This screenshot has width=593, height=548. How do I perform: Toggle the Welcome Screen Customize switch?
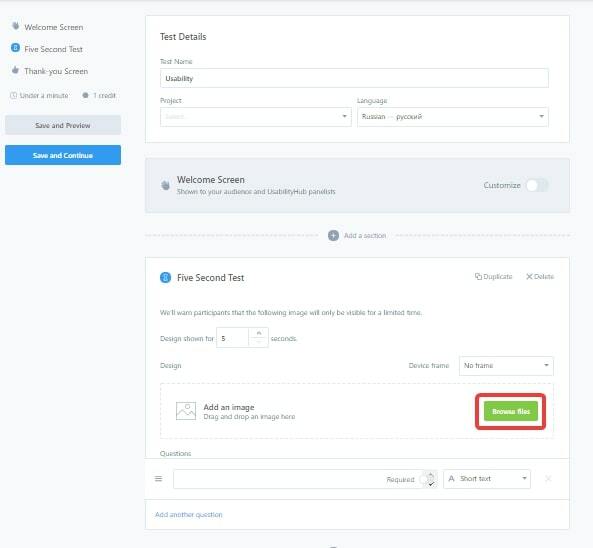click(537, 185)
